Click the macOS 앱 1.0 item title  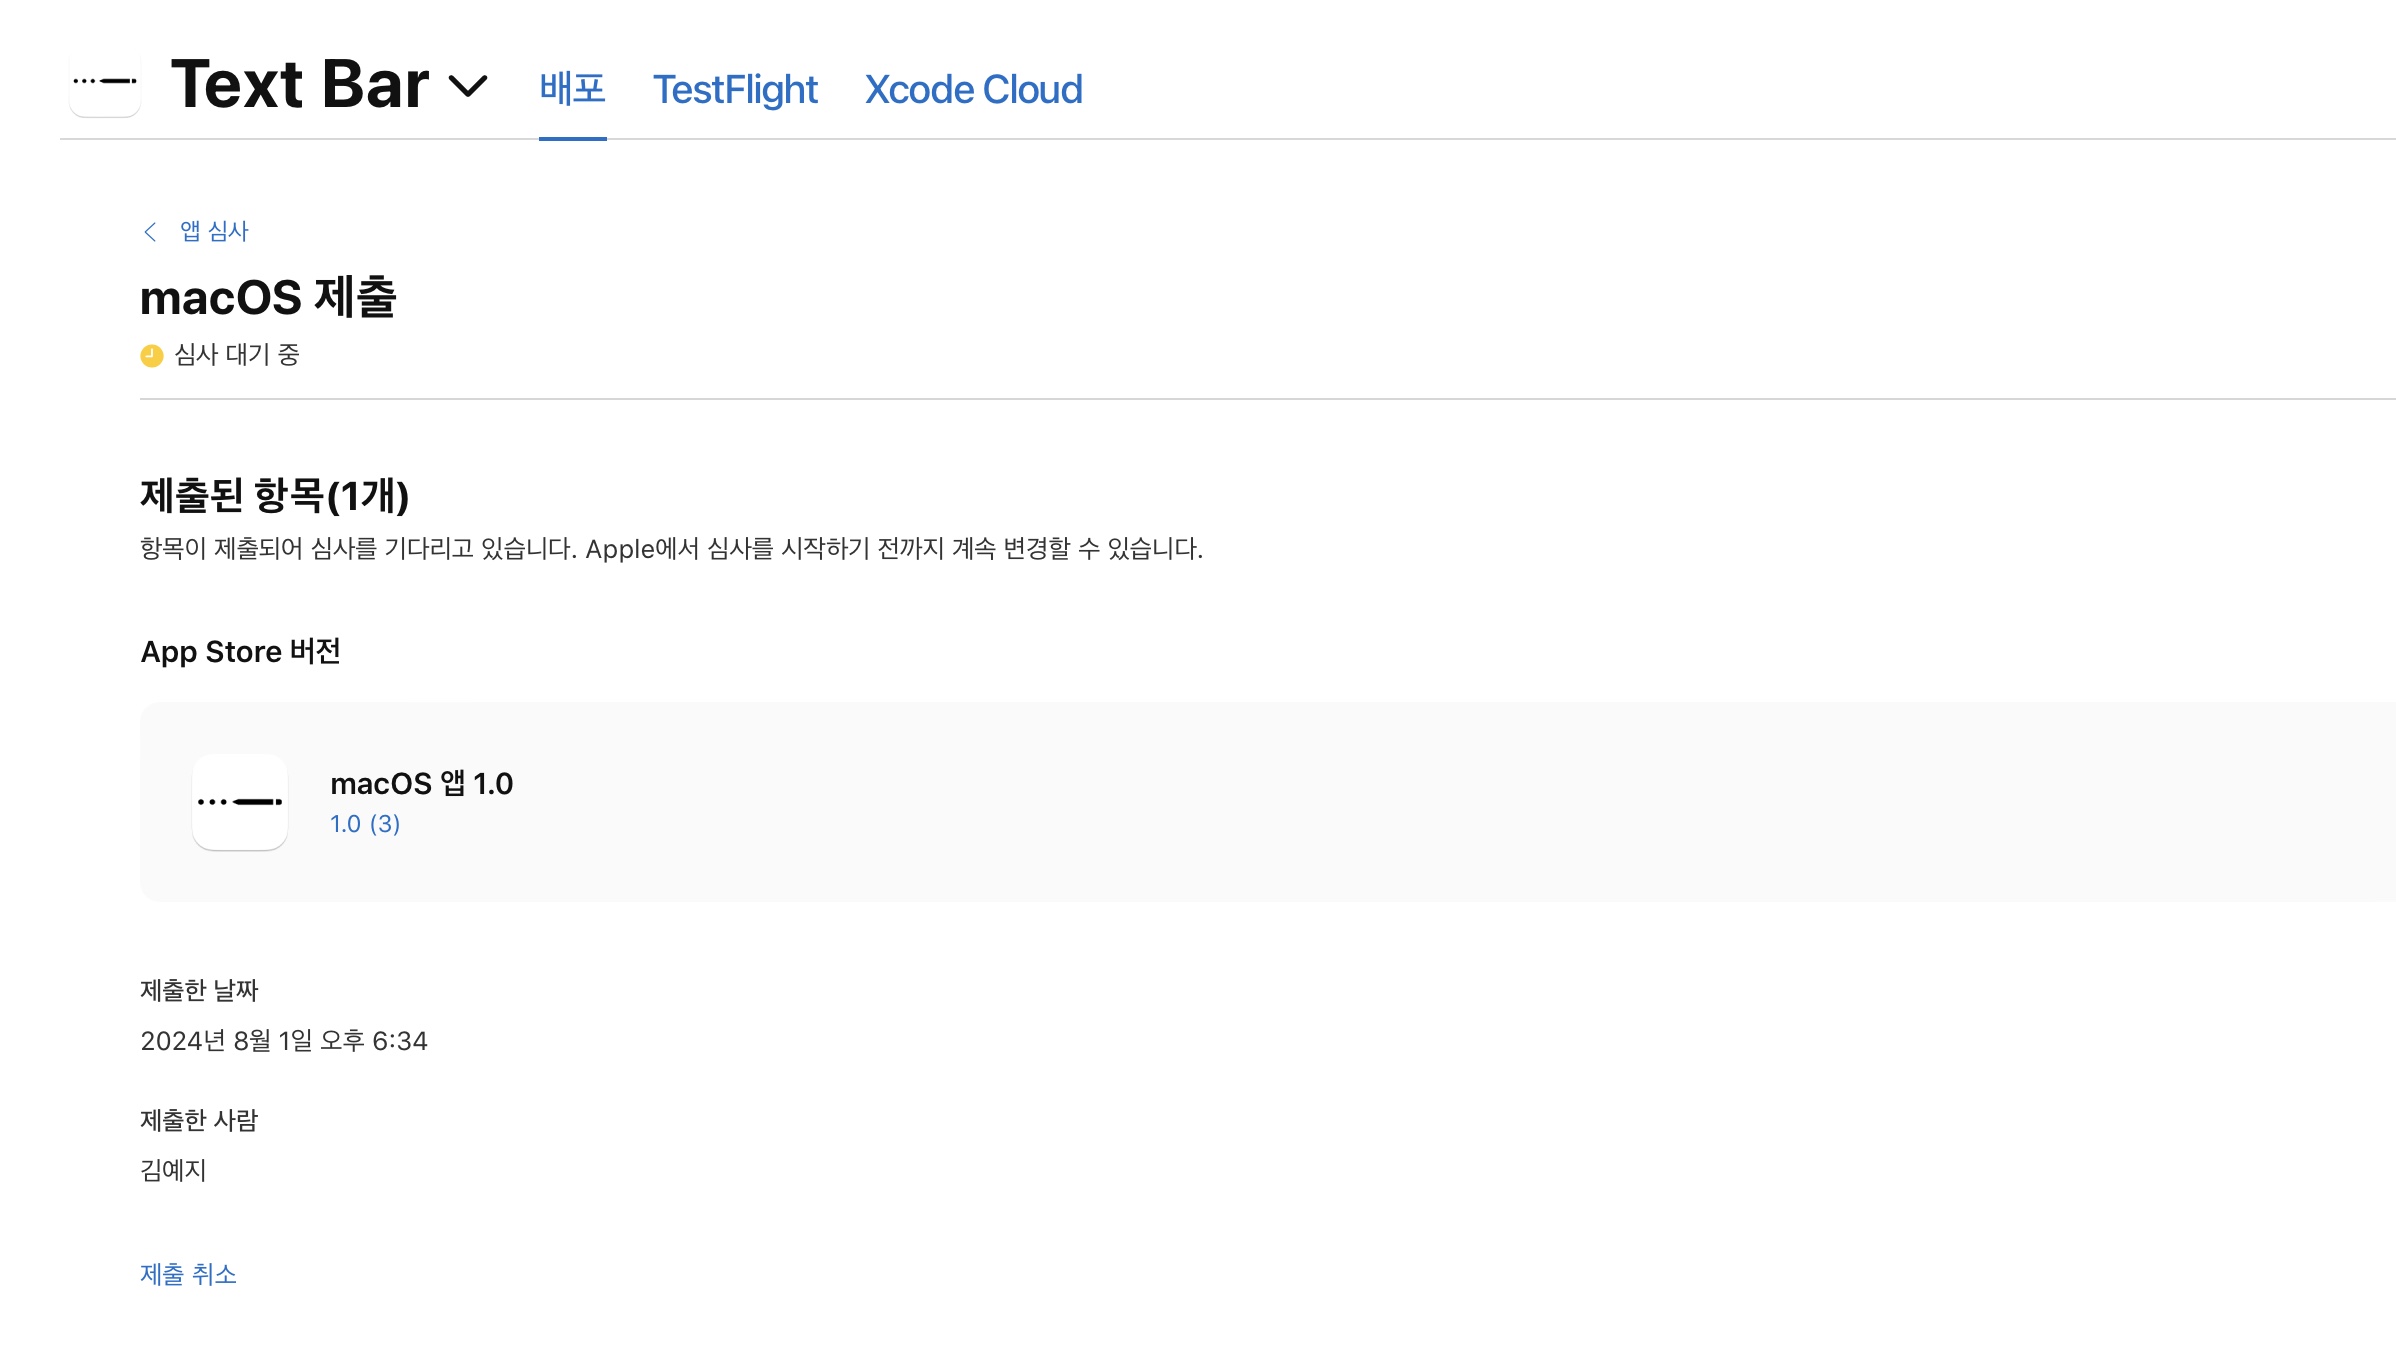(x=422, y=783)
